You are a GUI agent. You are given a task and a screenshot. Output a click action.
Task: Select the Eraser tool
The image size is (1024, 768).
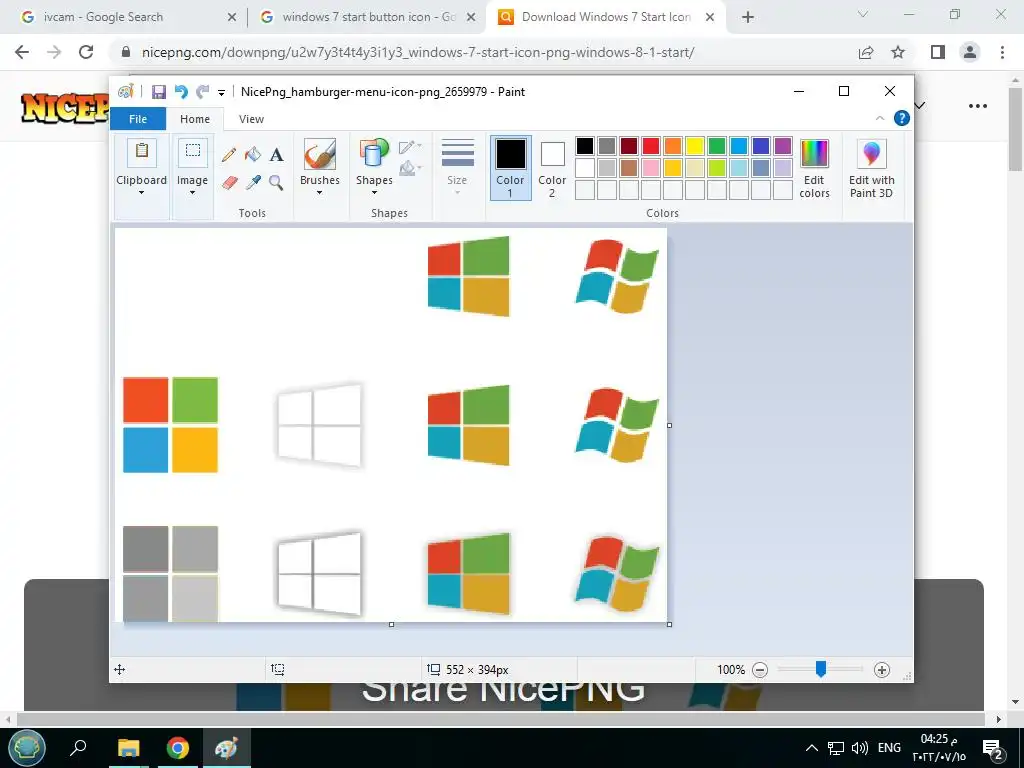229,182
